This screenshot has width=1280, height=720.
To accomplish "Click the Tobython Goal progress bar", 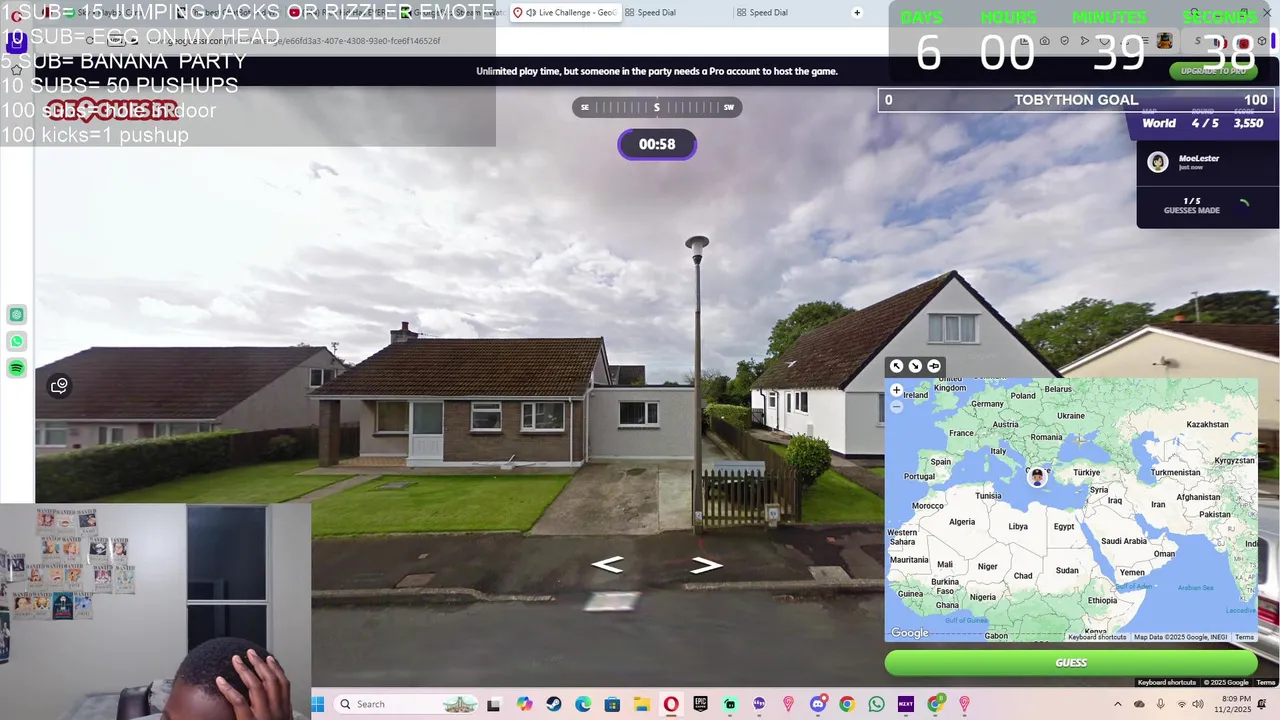I will (1077, 100).
